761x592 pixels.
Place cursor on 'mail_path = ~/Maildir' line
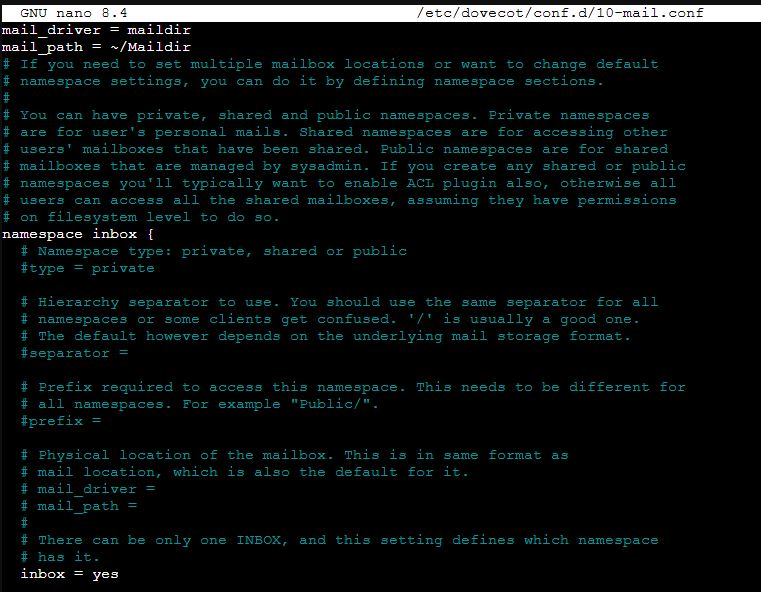96,47
